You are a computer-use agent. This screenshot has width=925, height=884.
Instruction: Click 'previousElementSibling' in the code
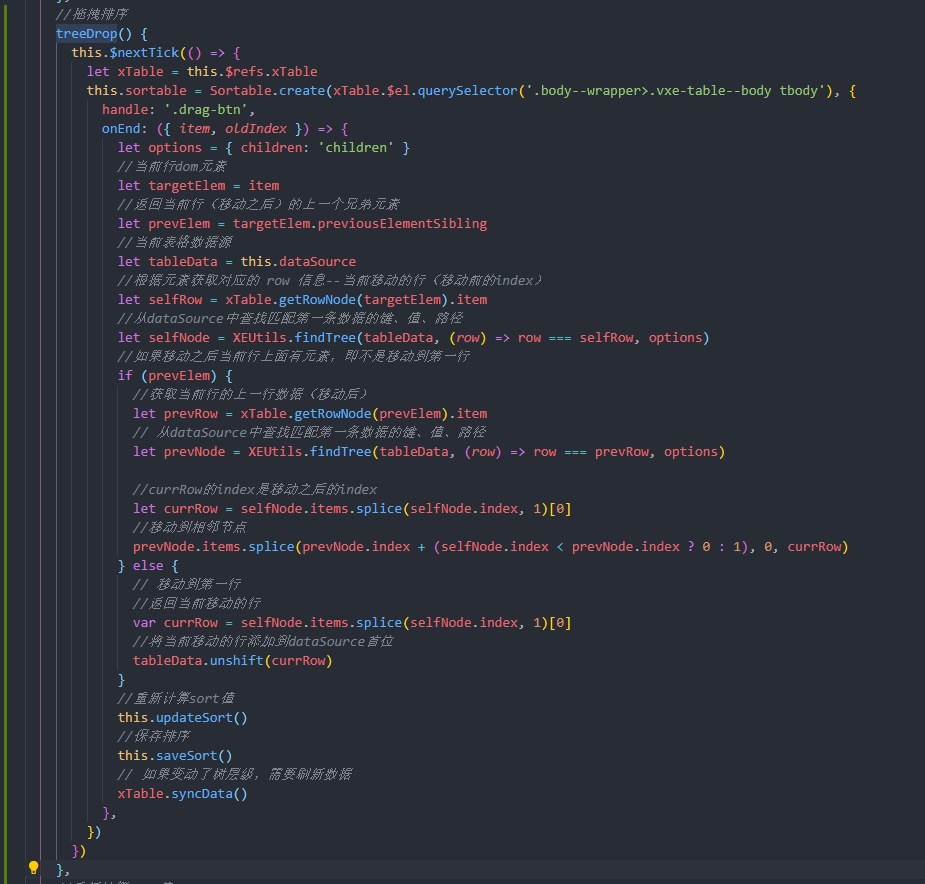[402, 224]
